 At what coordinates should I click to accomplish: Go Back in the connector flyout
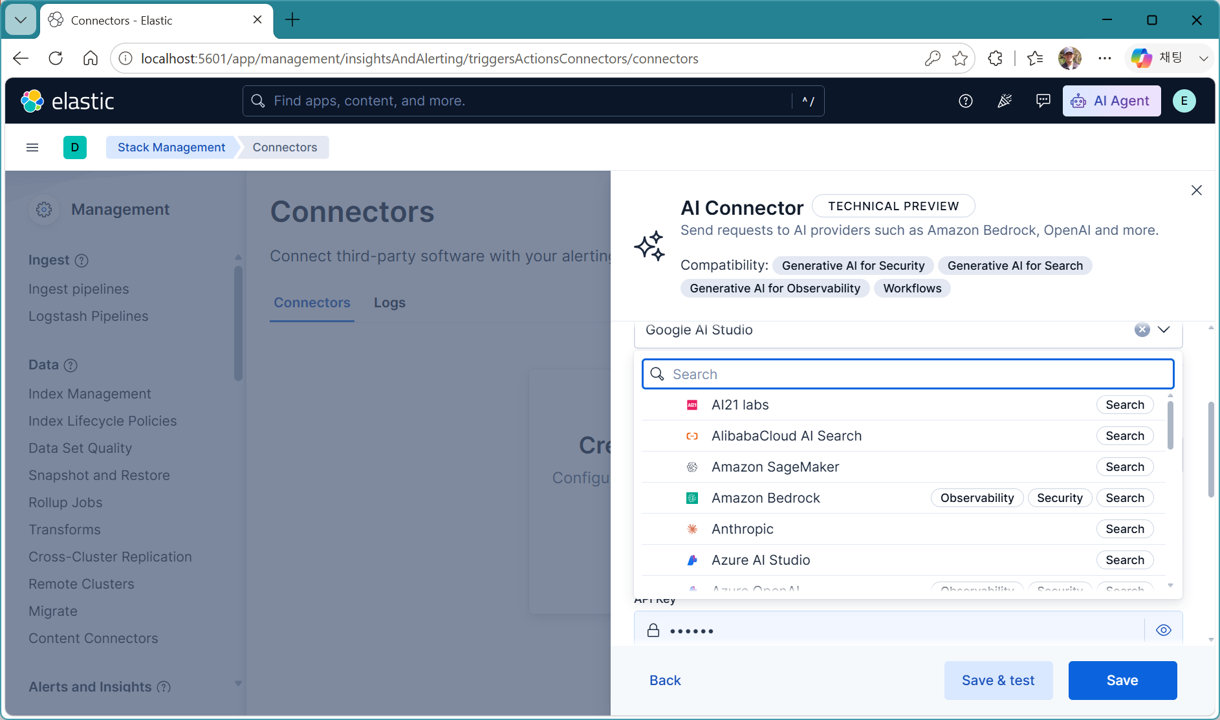[665, 680]
